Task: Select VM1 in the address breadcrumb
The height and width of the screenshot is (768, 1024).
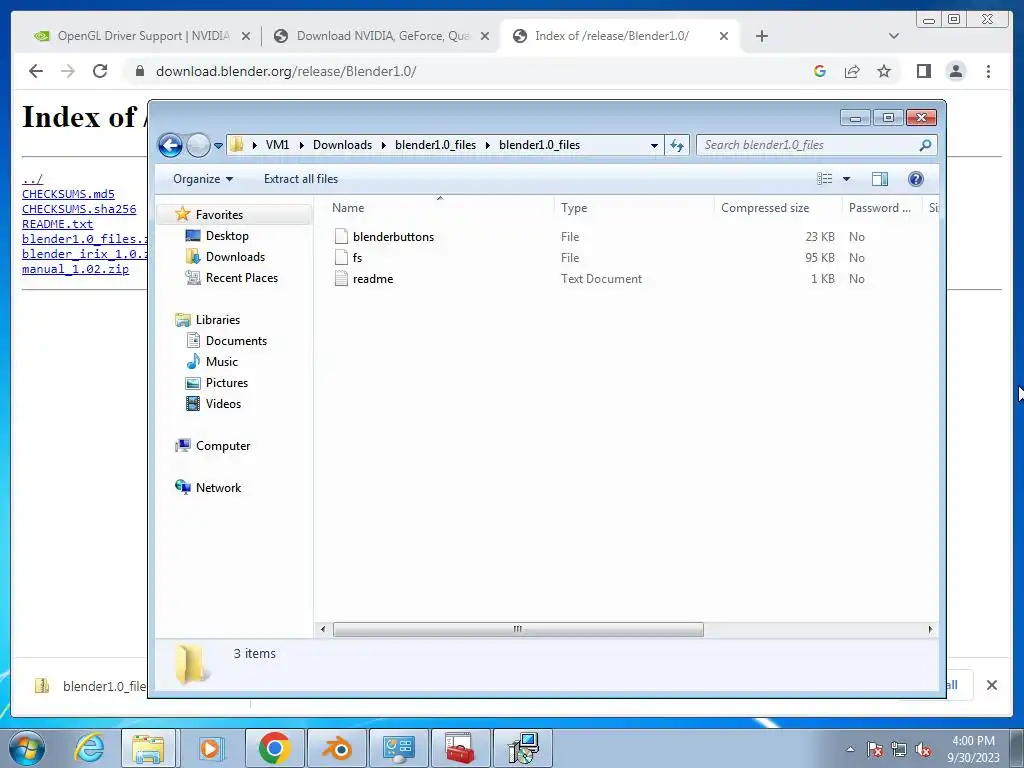Action: pyautogui.click(x=277, y=145)
